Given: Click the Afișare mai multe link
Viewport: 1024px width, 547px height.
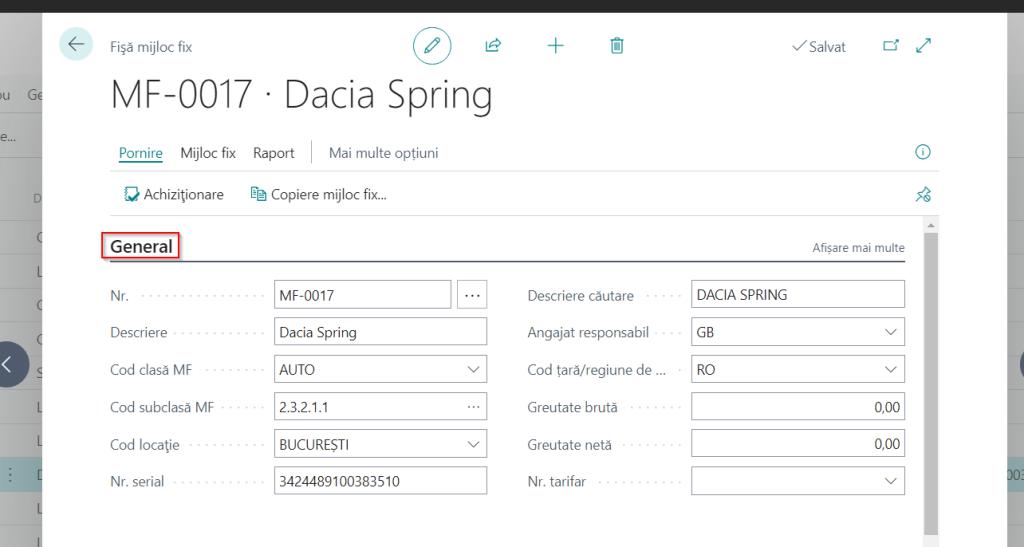Looking at the screenshot, I should click(x=858, y=248).
